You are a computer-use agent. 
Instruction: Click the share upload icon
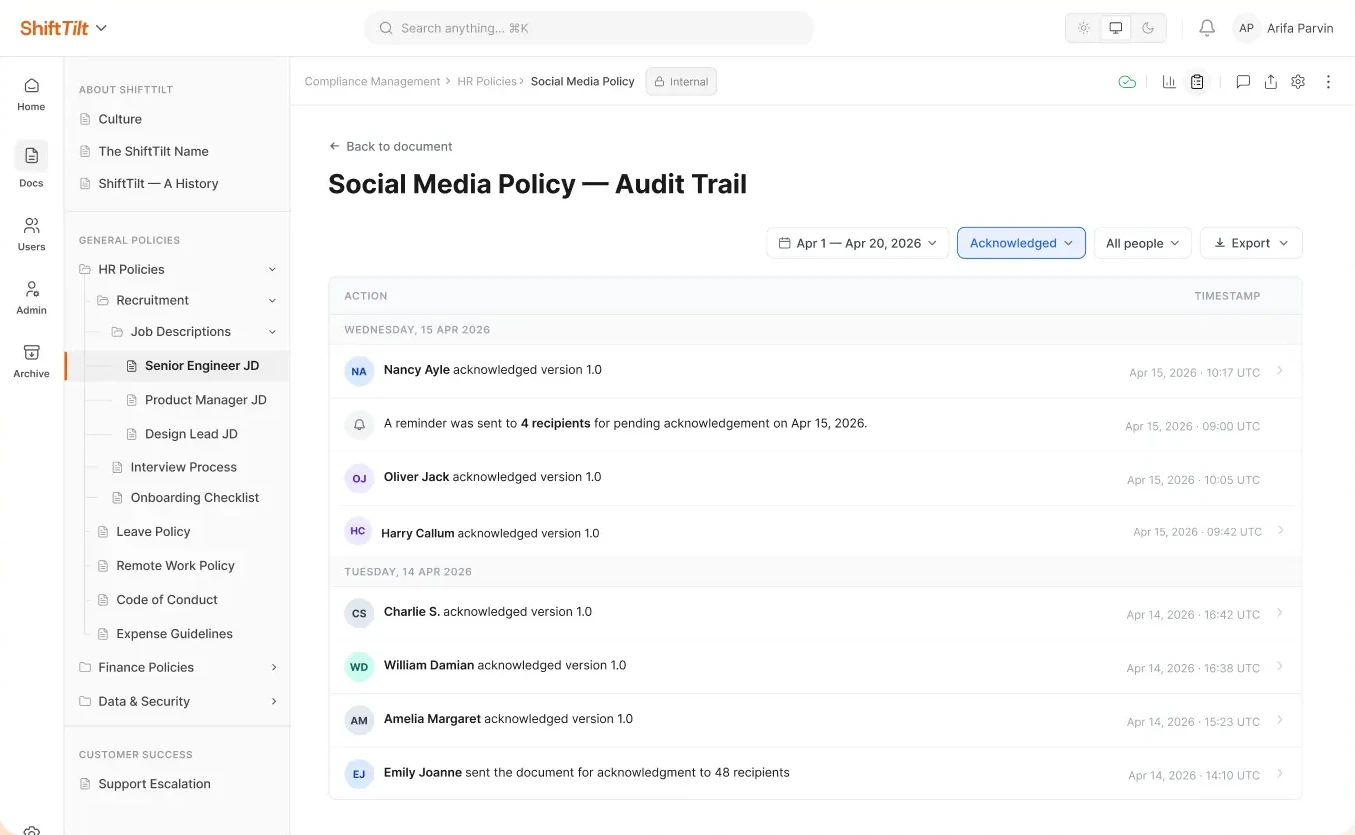(1271, 82)
